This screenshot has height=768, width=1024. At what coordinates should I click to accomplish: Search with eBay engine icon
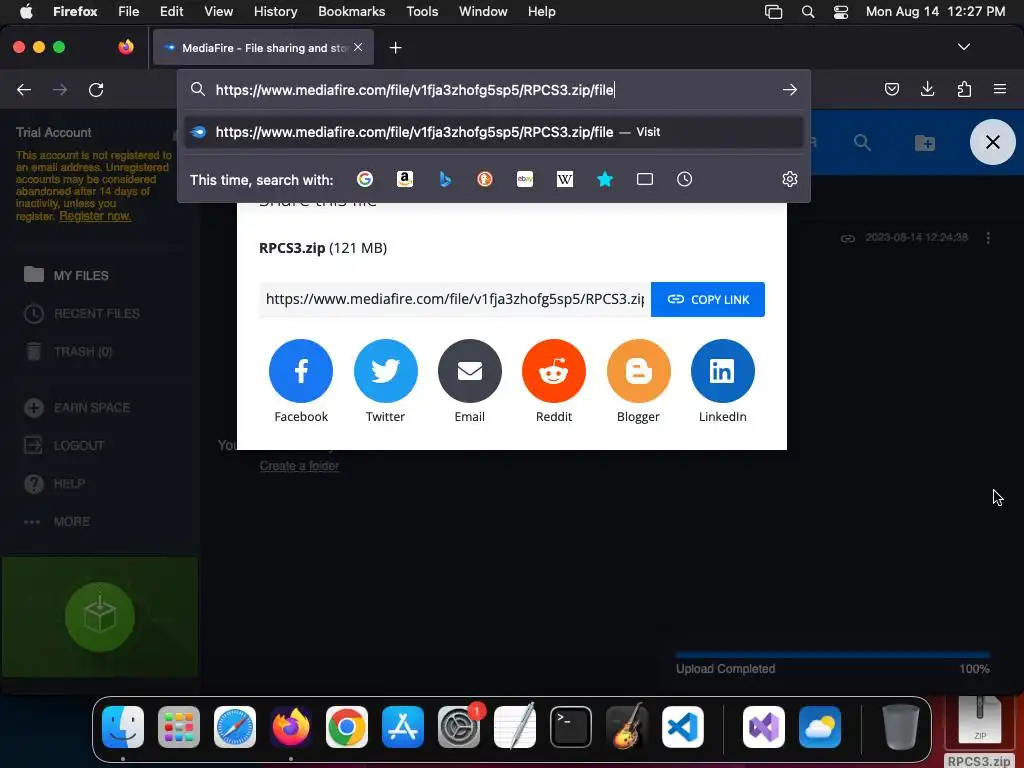pos(525,179)
